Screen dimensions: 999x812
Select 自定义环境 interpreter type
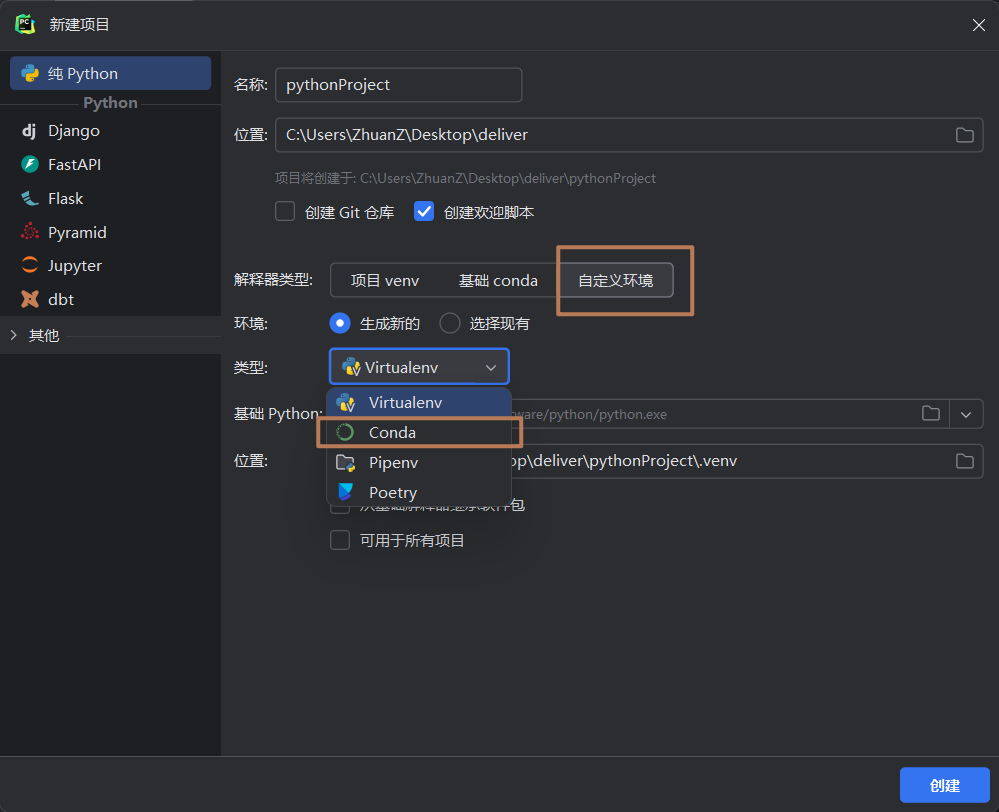[615, 280]
